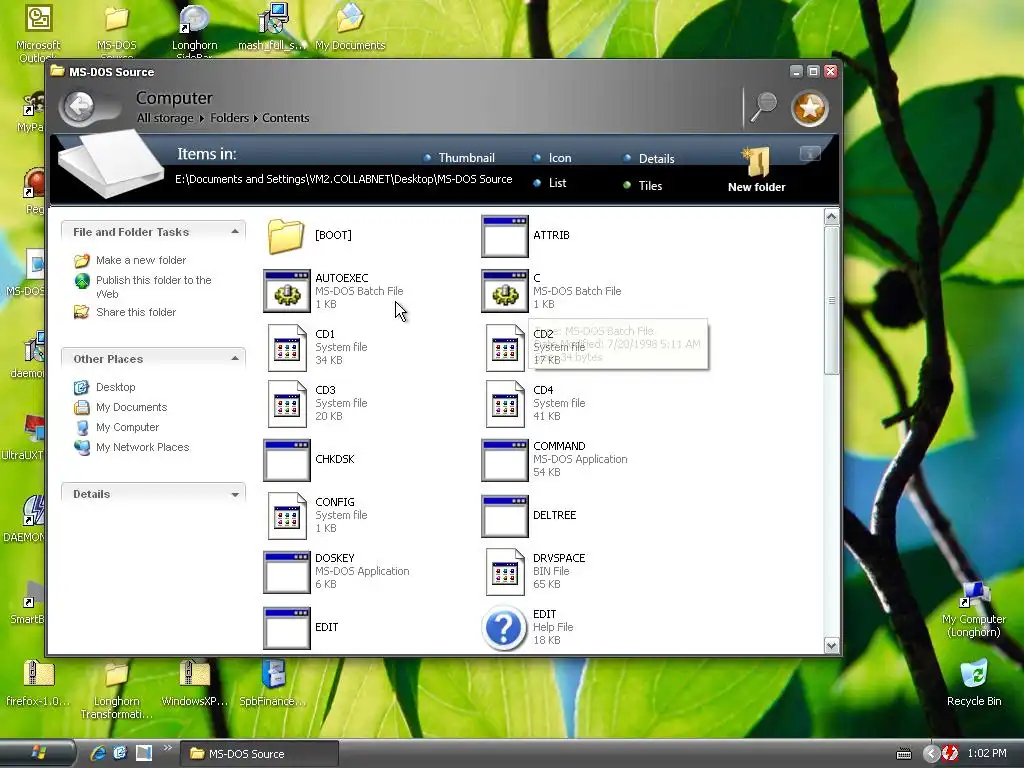This screenshot has width=1024, height=768.
Task: Click the small button beside New folder
Action: point(810,154)
